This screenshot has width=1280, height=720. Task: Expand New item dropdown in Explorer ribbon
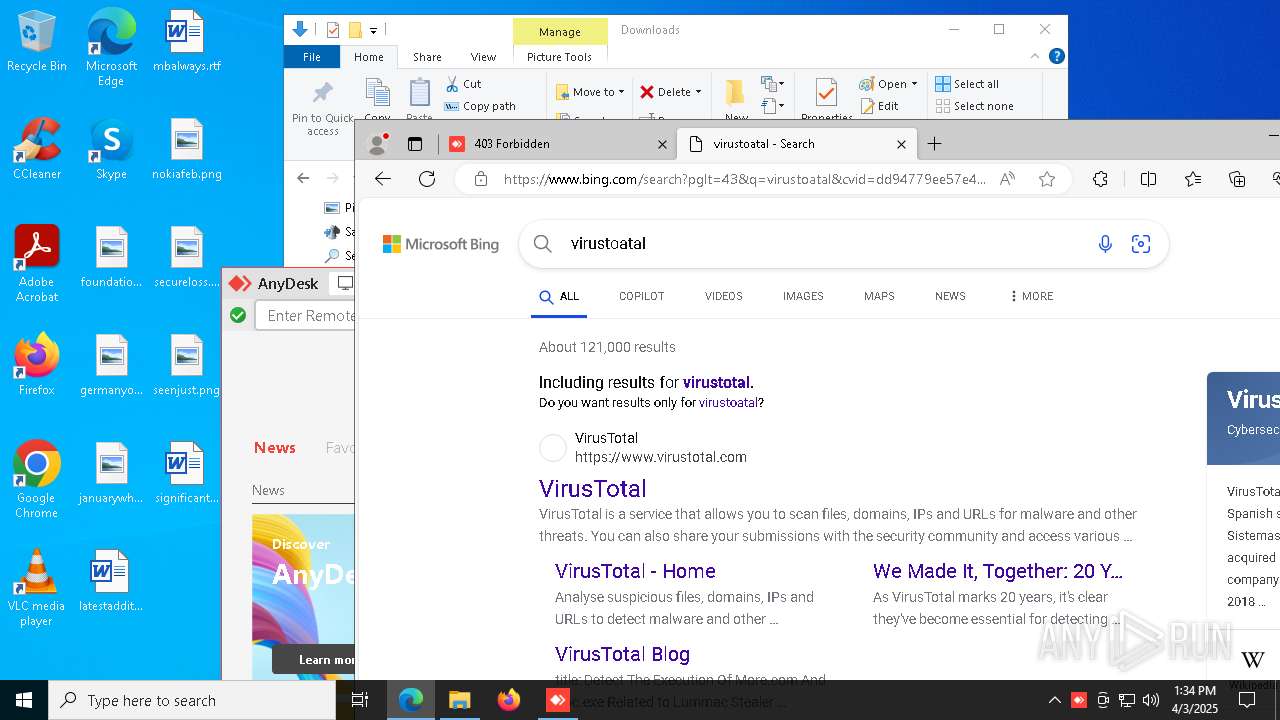pos(772,84)
